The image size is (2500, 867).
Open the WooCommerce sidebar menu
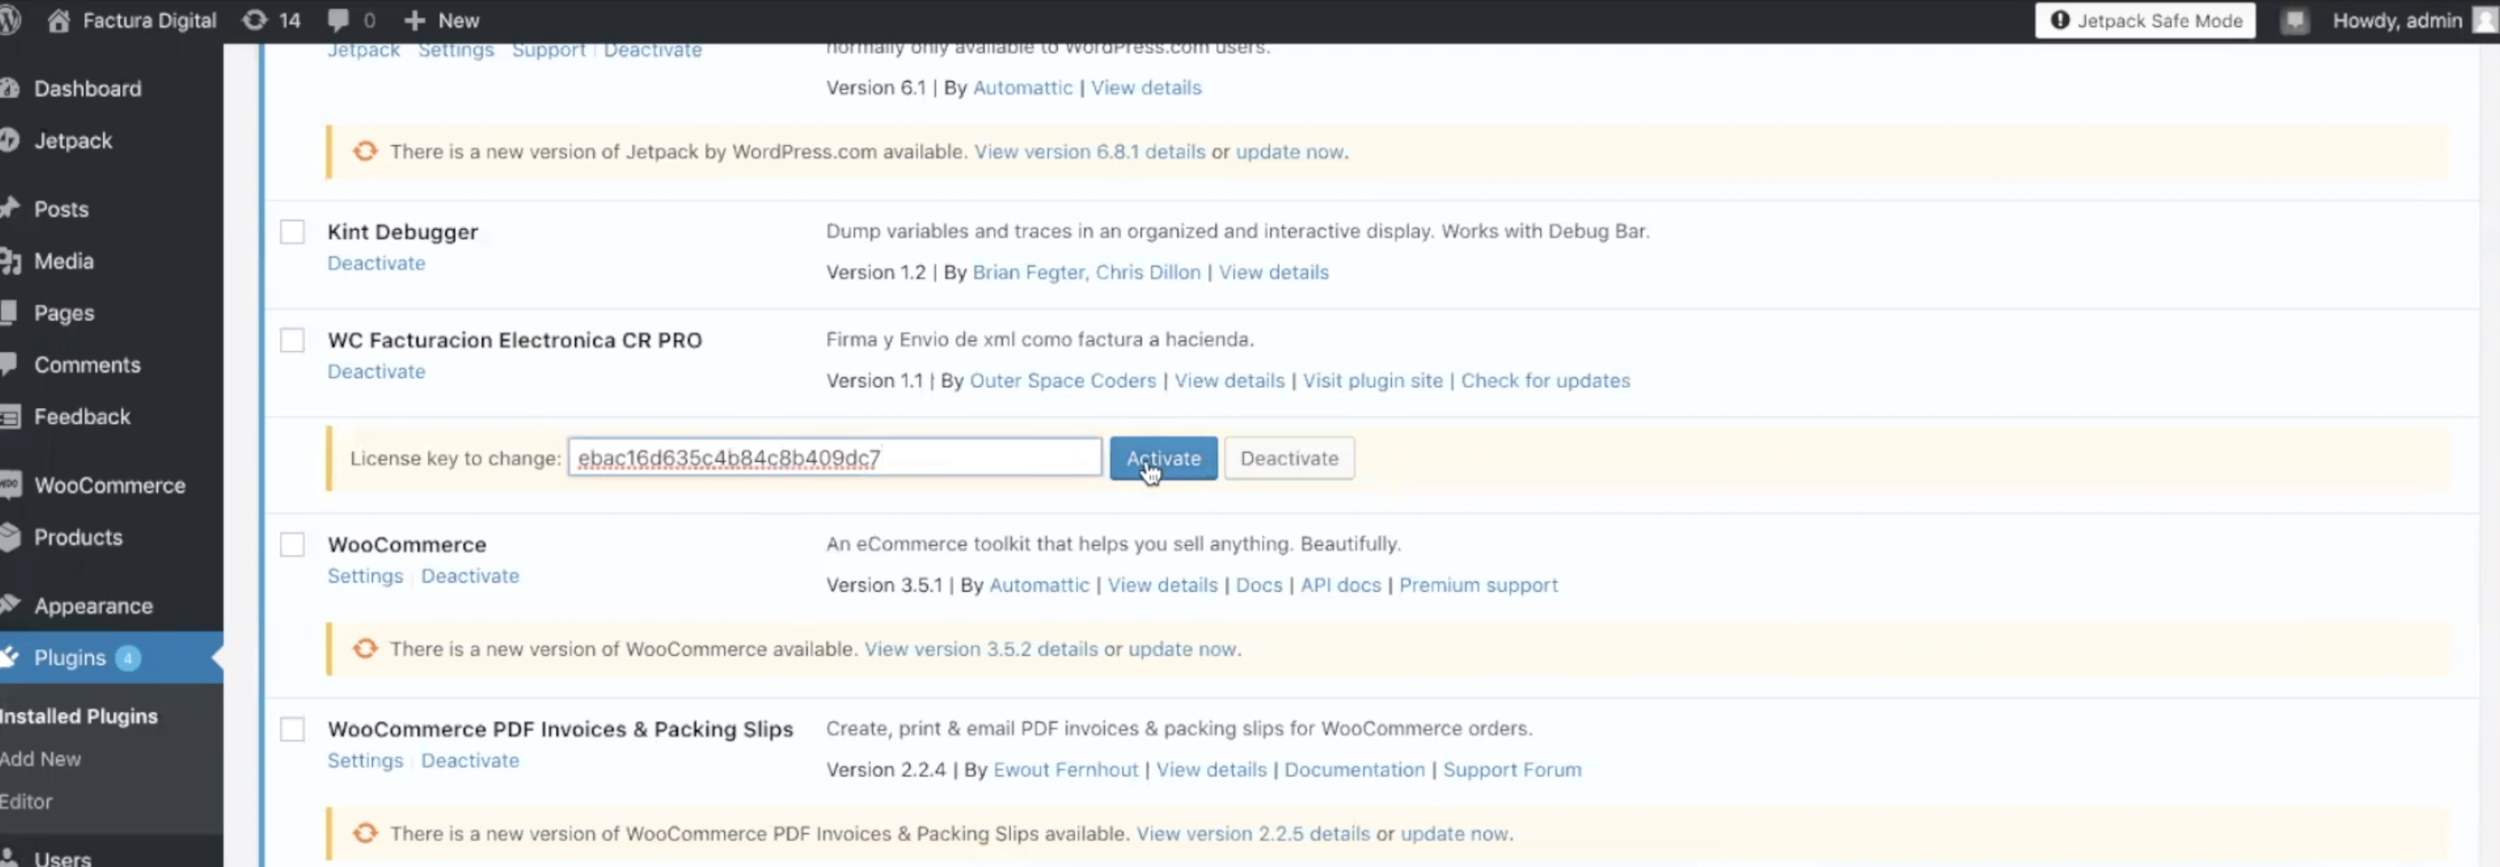tap(110, 485)
